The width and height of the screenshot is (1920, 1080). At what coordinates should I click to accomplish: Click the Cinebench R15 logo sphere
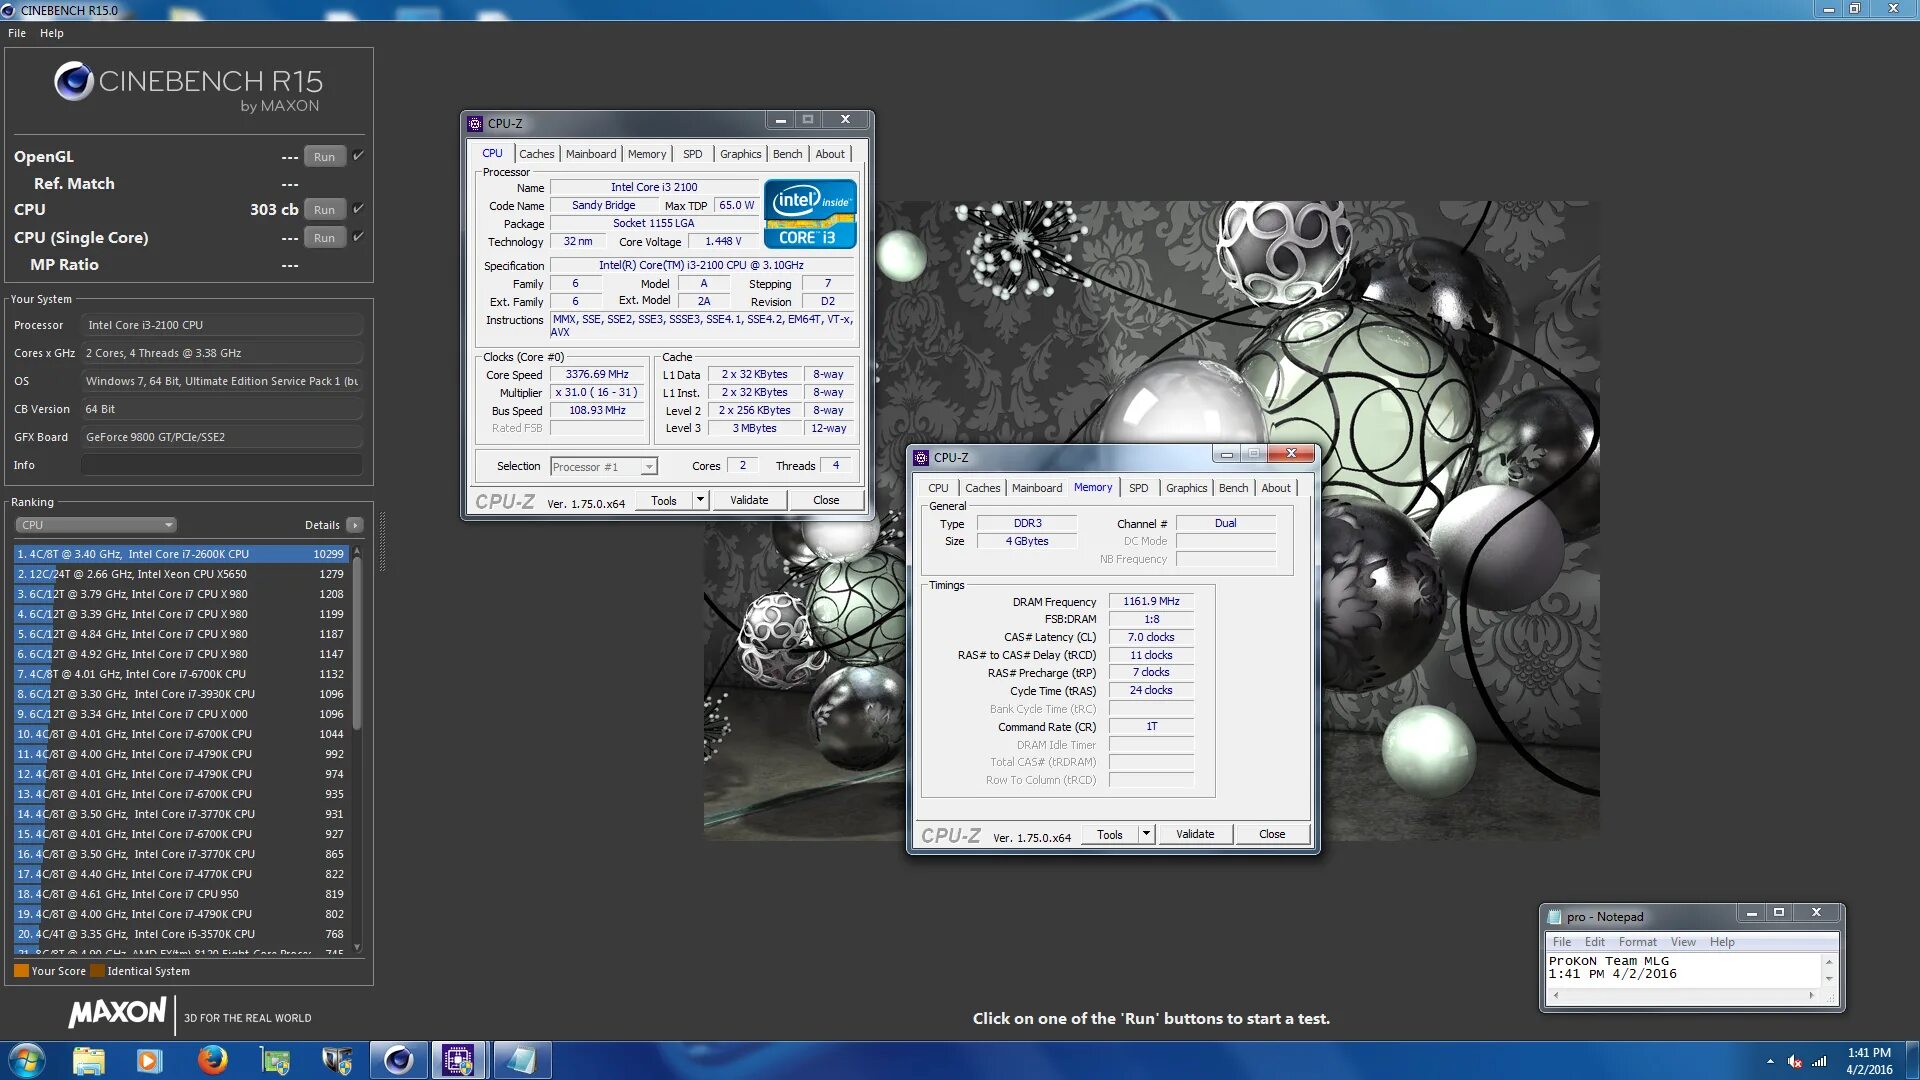73,81
